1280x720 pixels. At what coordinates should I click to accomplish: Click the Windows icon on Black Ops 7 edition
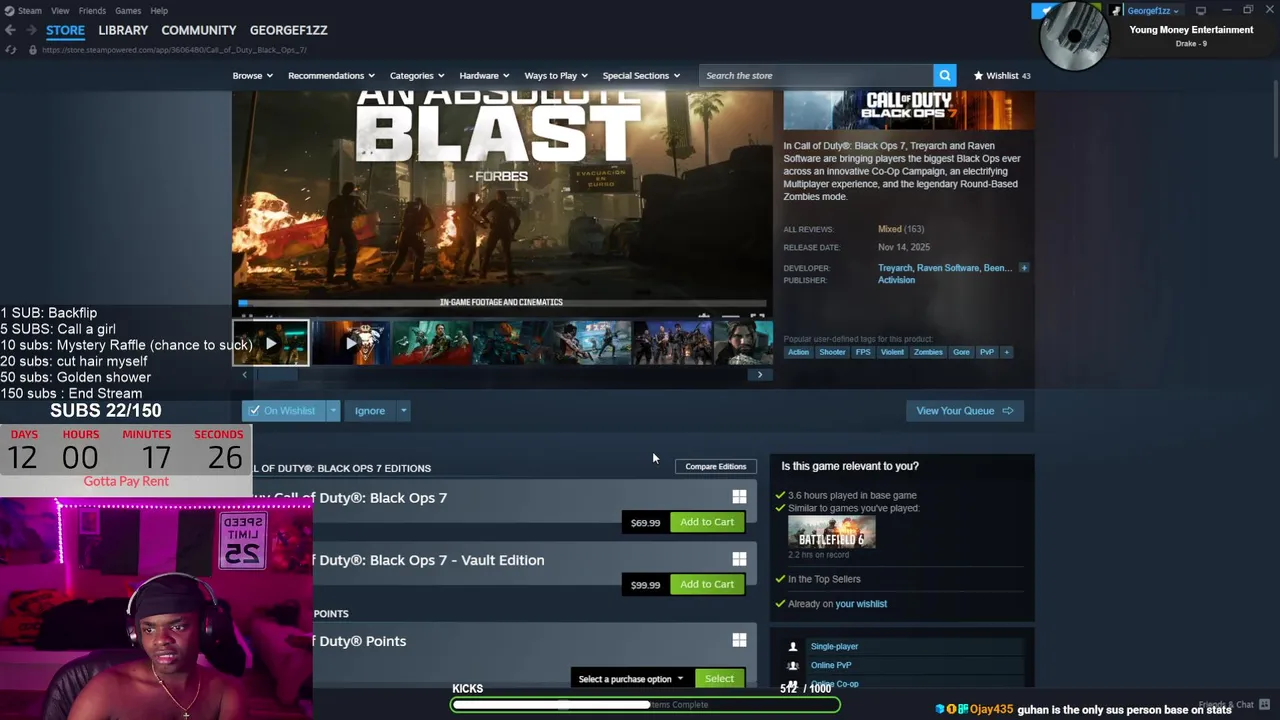[x=739, y=497]
